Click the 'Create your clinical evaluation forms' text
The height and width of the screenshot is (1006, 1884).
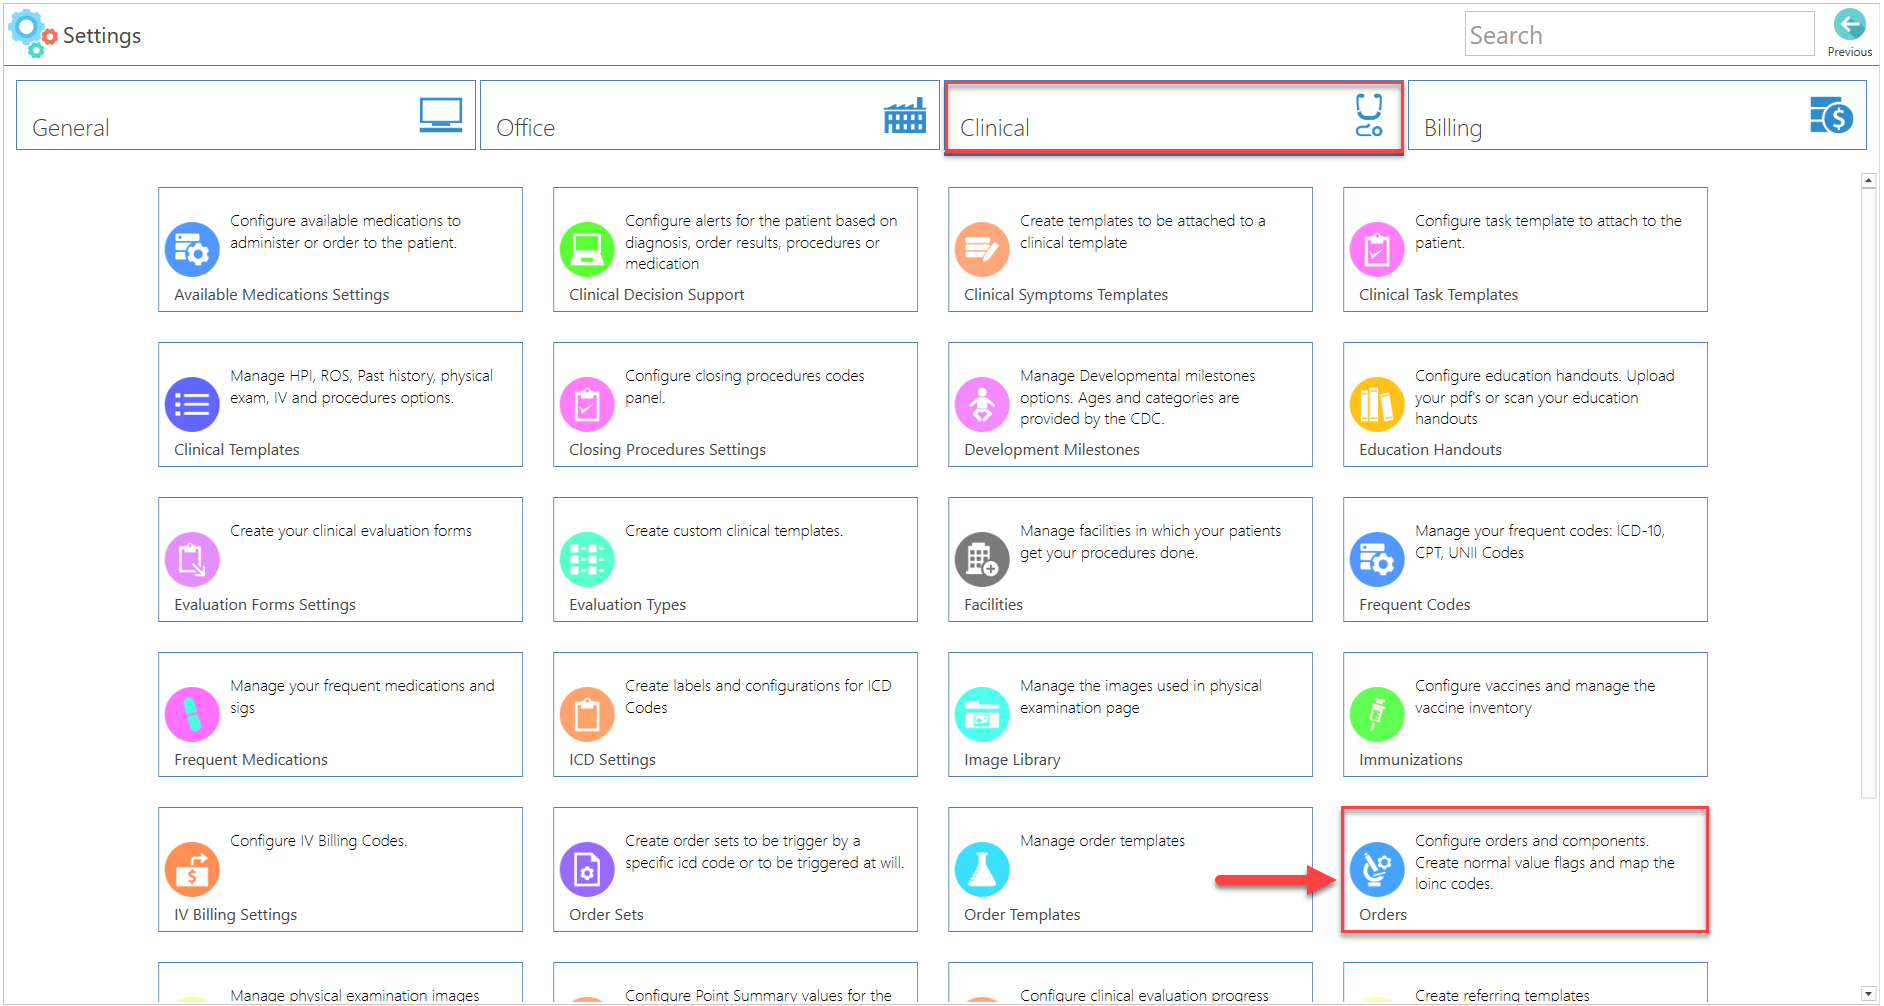(x=351, y=531)
